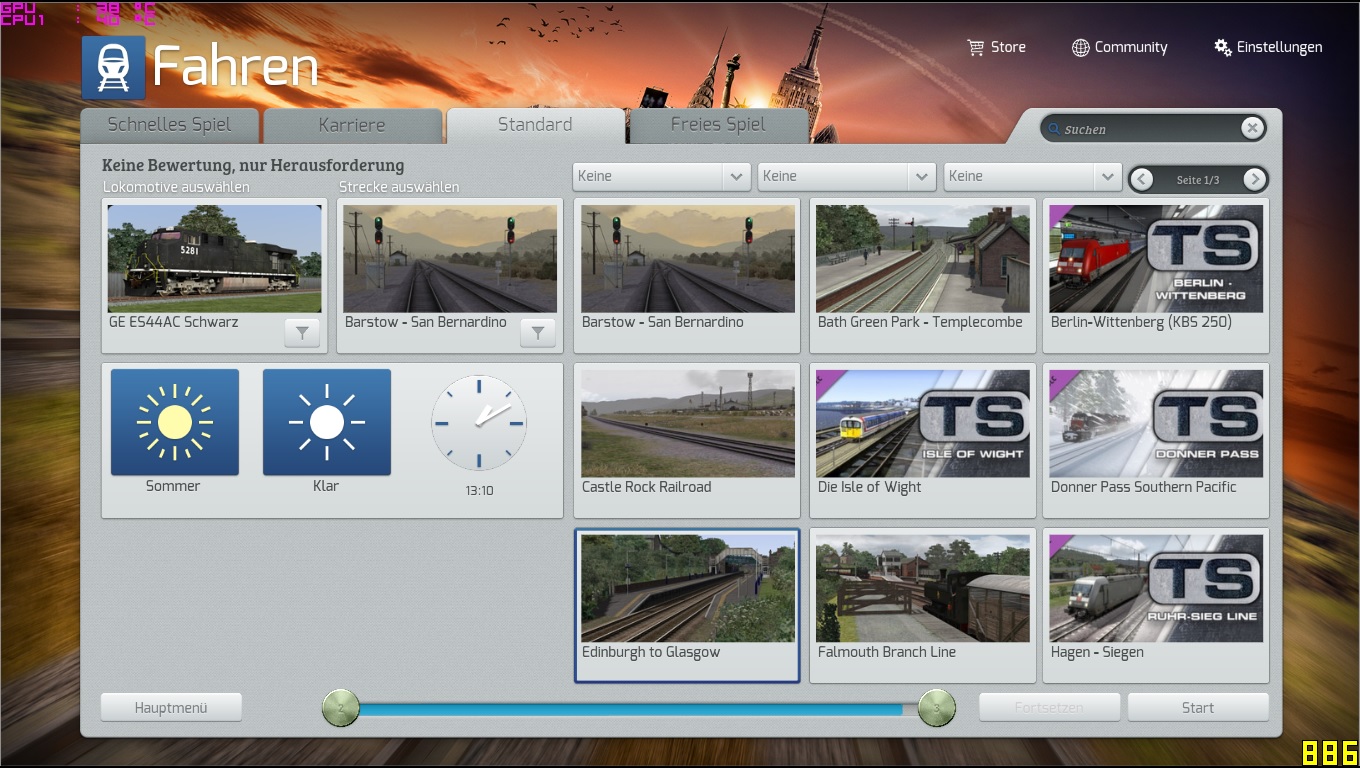Open the Einstellungen link text
This screenshot has width=1360, height=768.
tap(1280, 47)
